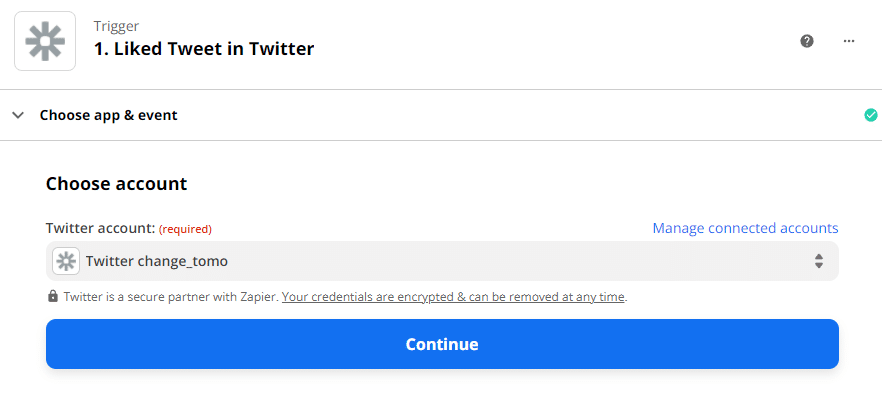The image size is (882, 411).
Task: Click the step title Liked Tweet in Twitter
Action: point(204,49)
